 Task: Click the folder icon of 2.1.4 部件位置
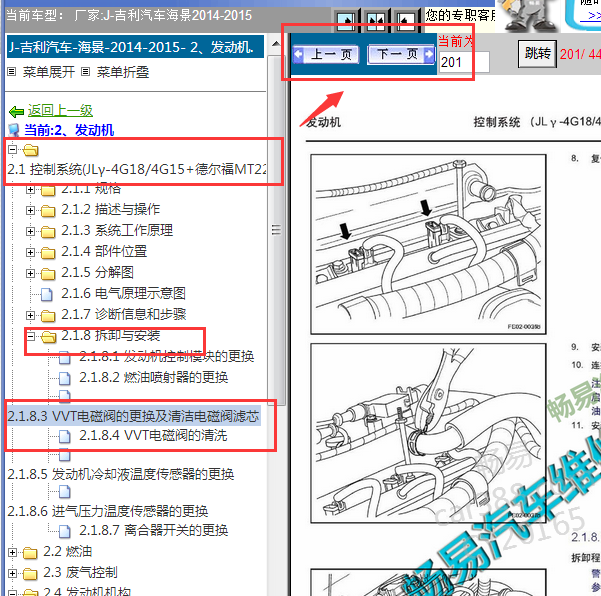pyautogui.click(x=48, y=253)
